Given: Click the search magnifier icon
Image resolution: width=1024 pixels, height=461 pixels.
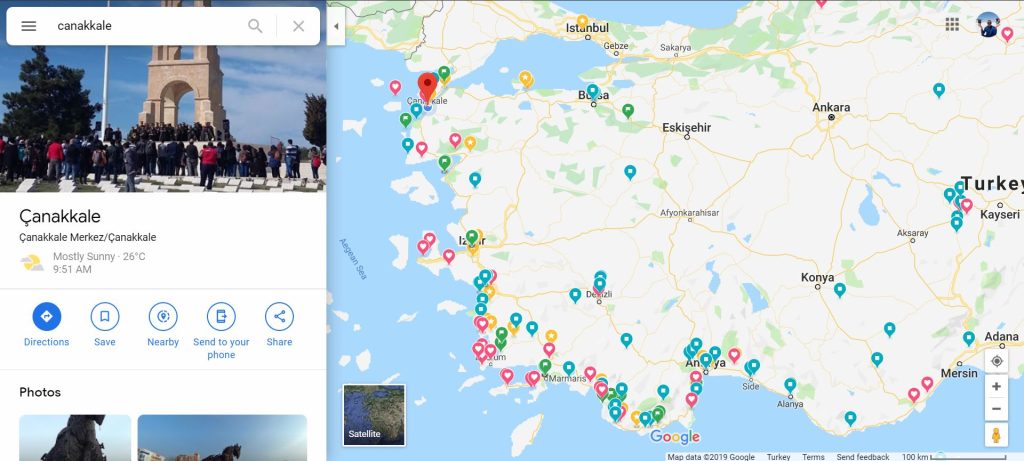Looking at the screenshot, I should [x=256, y=26].
